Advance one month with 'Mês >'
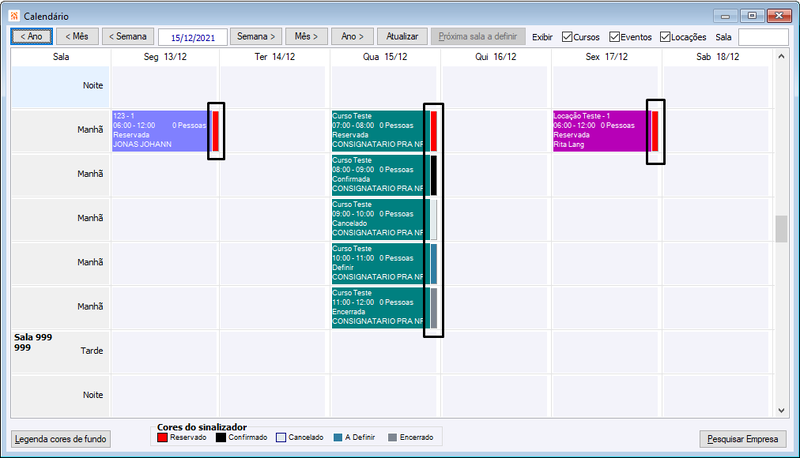The width and height of the screenshot is (800, 458). tap(306, 37)
